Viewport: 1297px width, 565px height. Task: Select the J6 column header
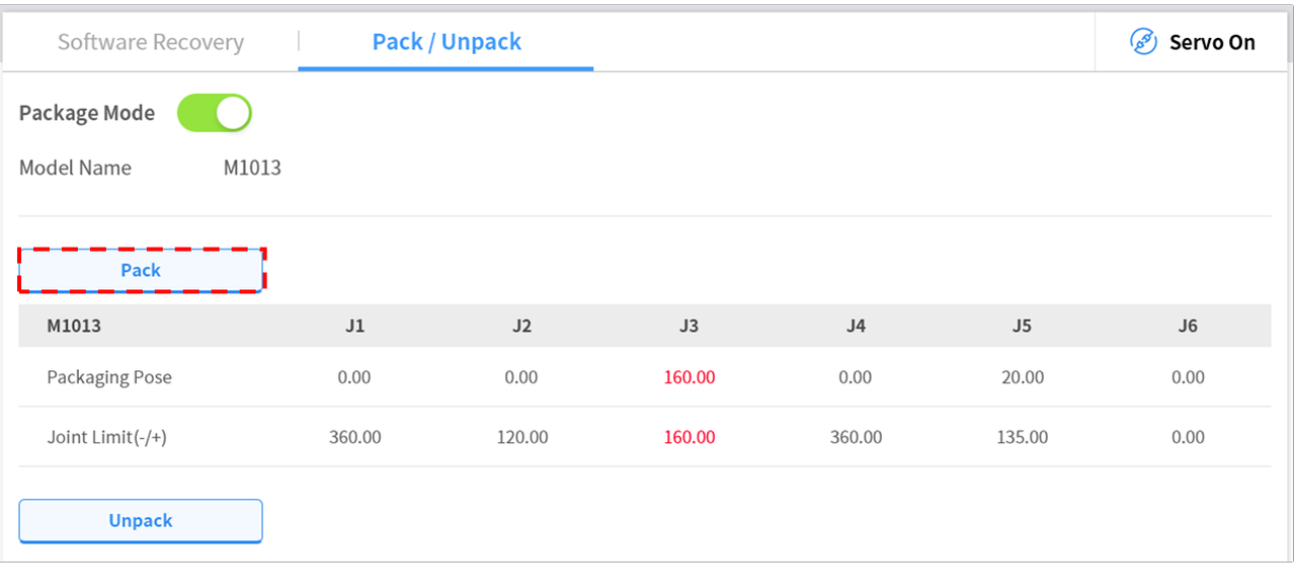pos(1188,326)
